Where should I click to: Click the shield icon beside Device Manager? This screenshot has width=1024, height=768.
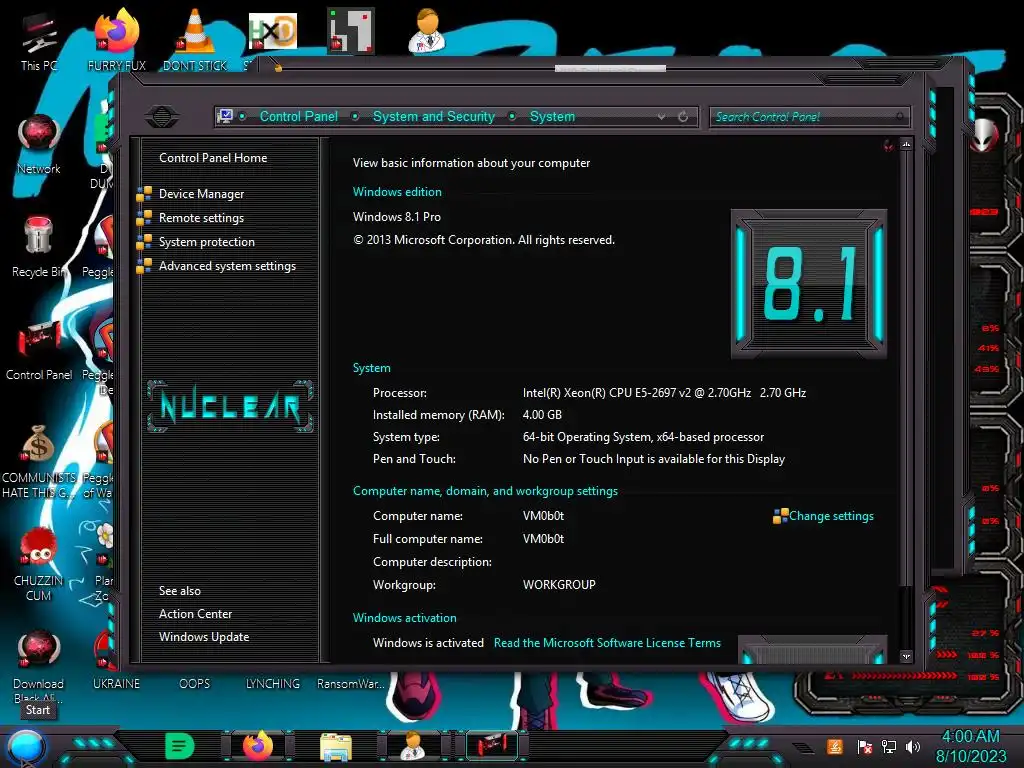pyautogui.click(x=144, y=194)
